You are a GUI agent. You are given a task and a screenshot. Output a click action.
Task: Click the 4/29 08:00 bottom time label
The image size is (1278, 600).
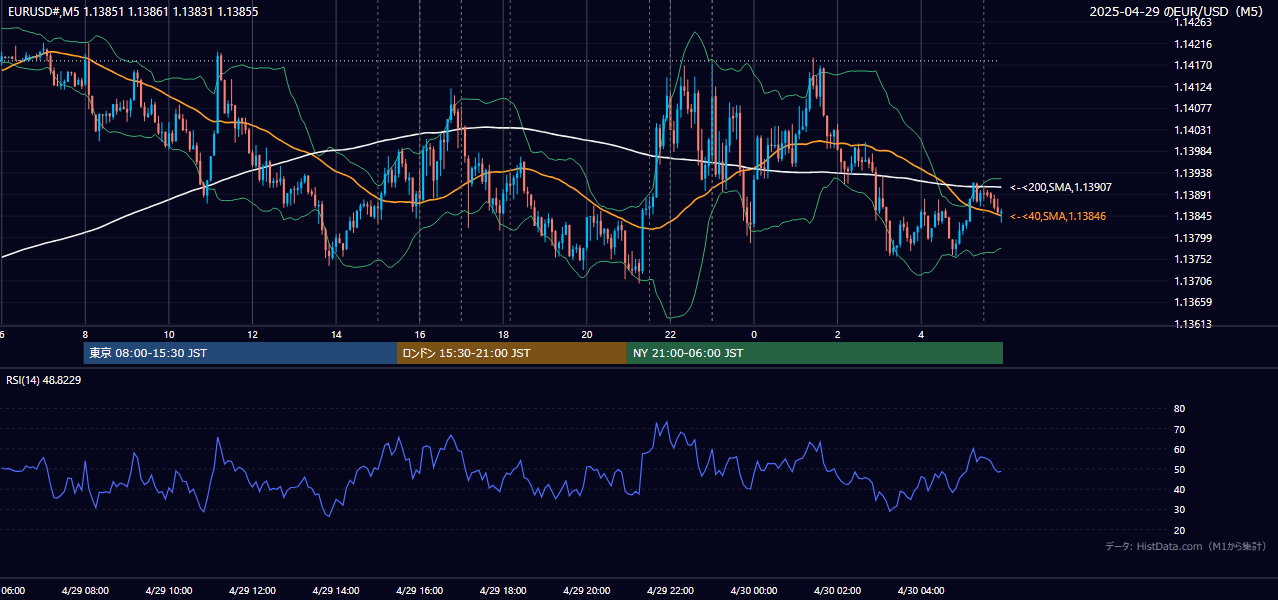[x=85, y=590]
